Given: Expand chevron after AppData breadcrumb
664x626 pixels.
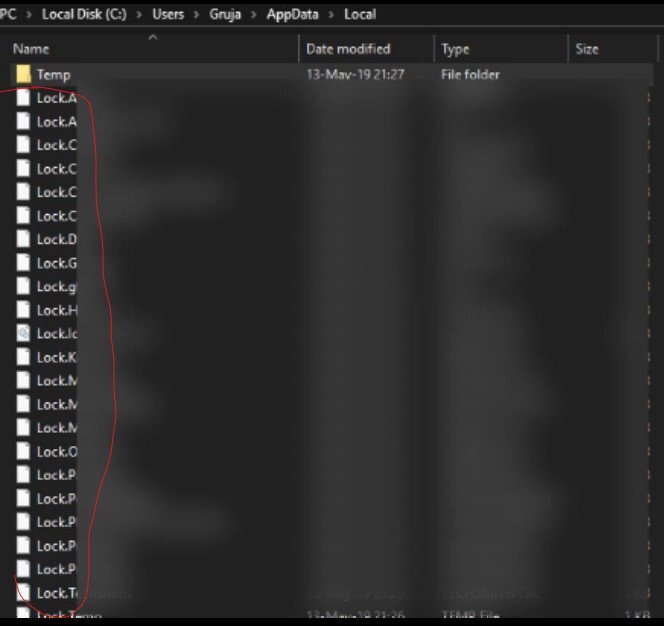Looking at the screenshot, I should pyautogui.click(x=332, y=15).
